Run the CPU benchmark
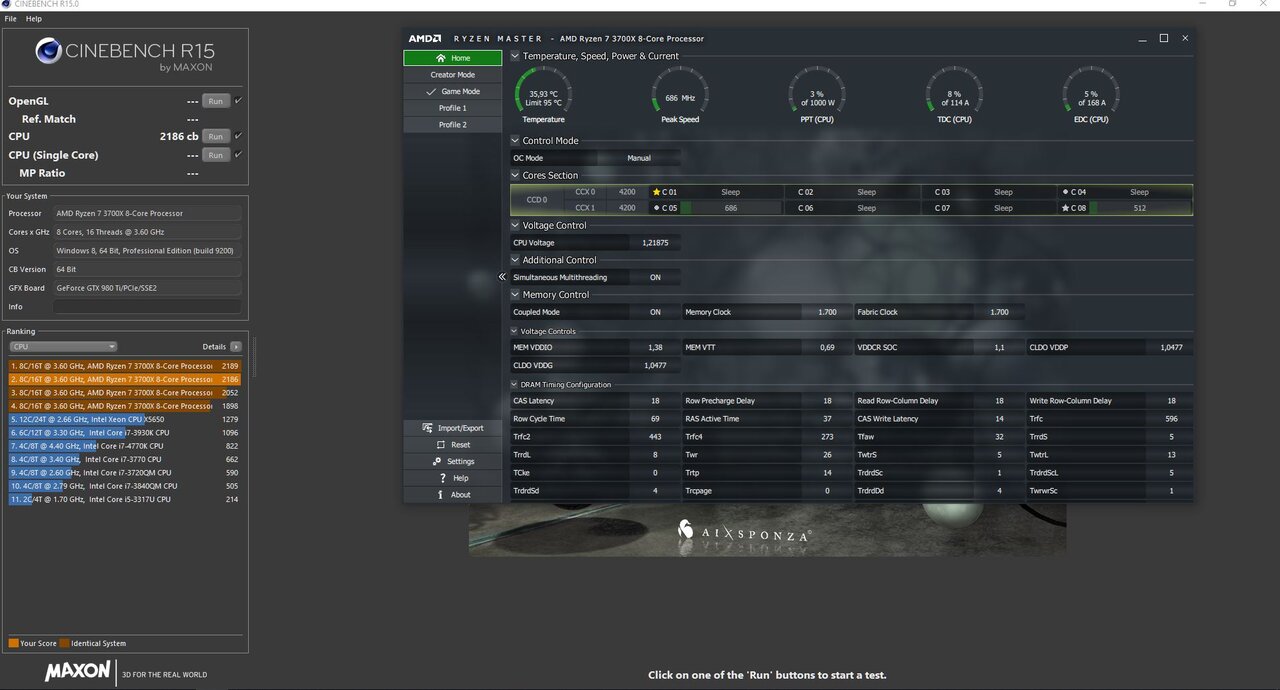Viewport: 1280px width, 690px height. coord(216,136)
